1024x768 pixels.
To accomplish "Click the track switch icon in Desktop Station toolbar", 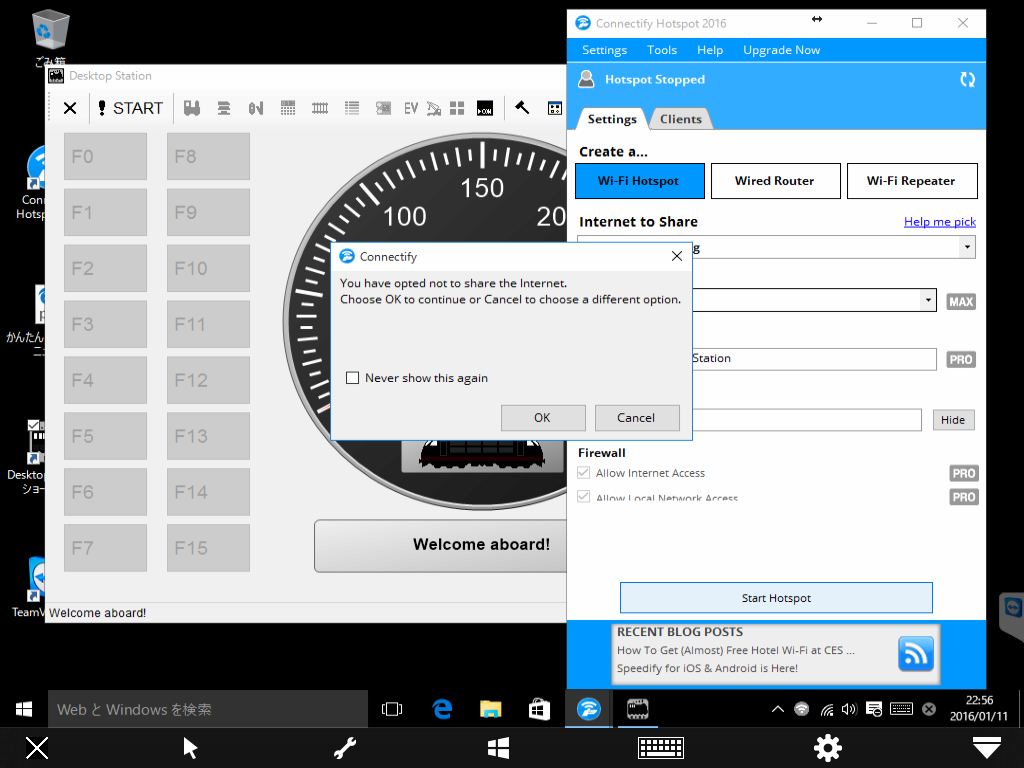I will point(256,108).
